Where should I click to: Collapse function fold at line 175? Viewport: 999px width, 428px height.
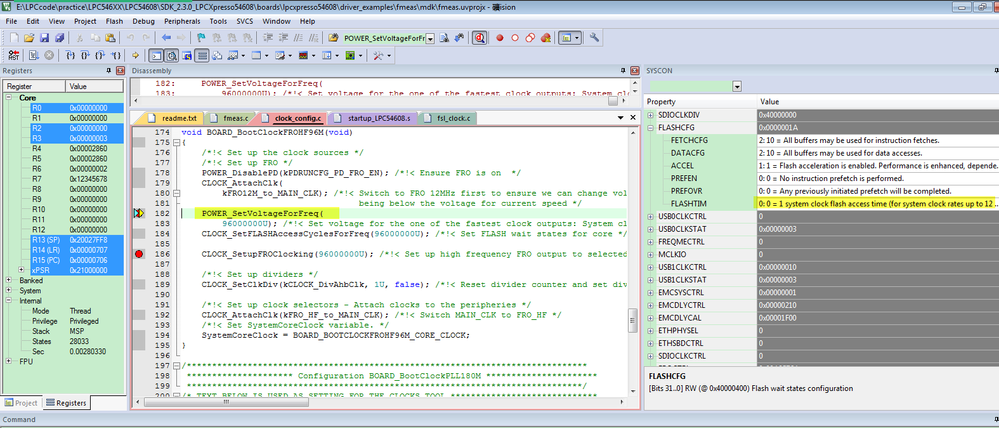point(176,143)
